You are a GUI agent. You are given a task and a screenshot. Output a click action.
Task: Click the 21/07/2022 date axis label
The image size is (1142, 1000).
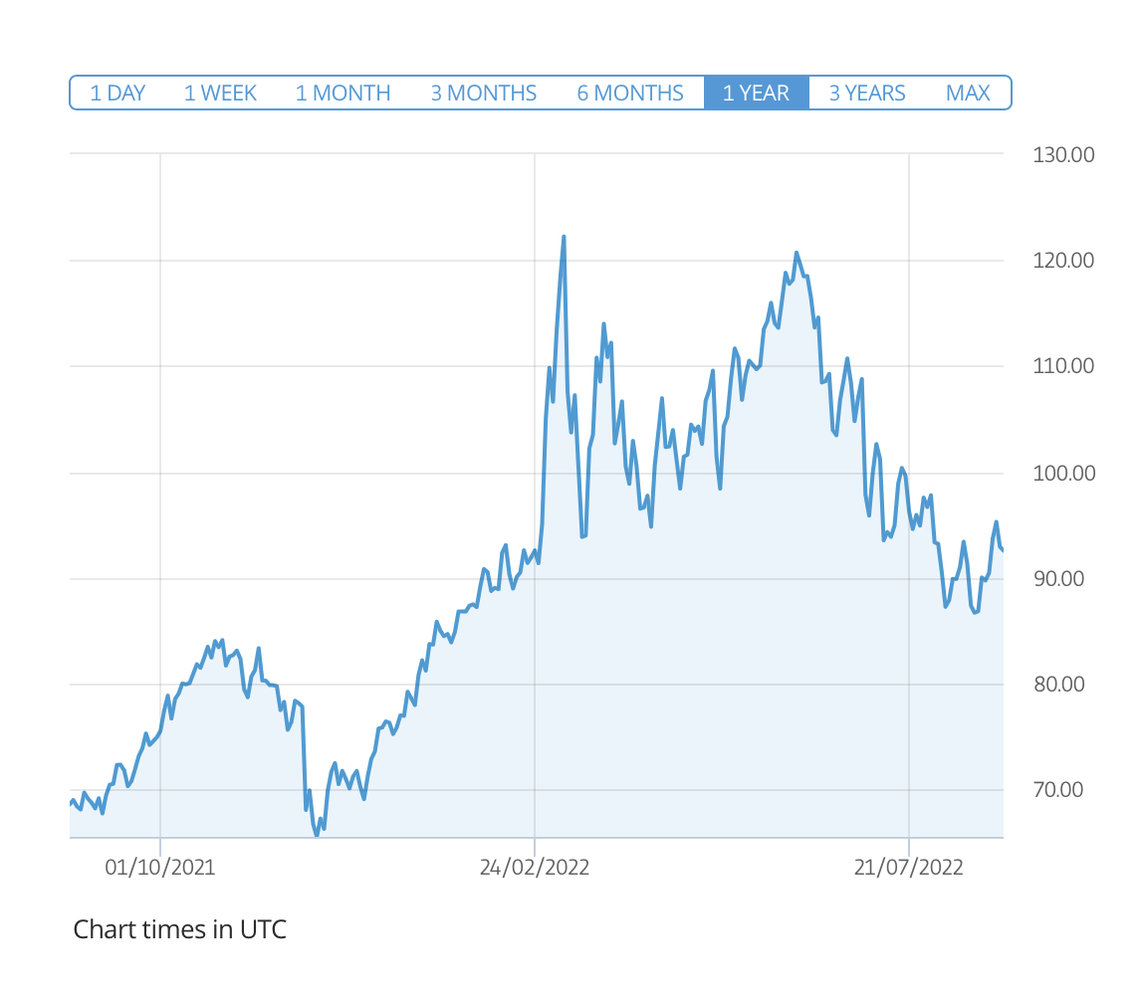[909, 867]
